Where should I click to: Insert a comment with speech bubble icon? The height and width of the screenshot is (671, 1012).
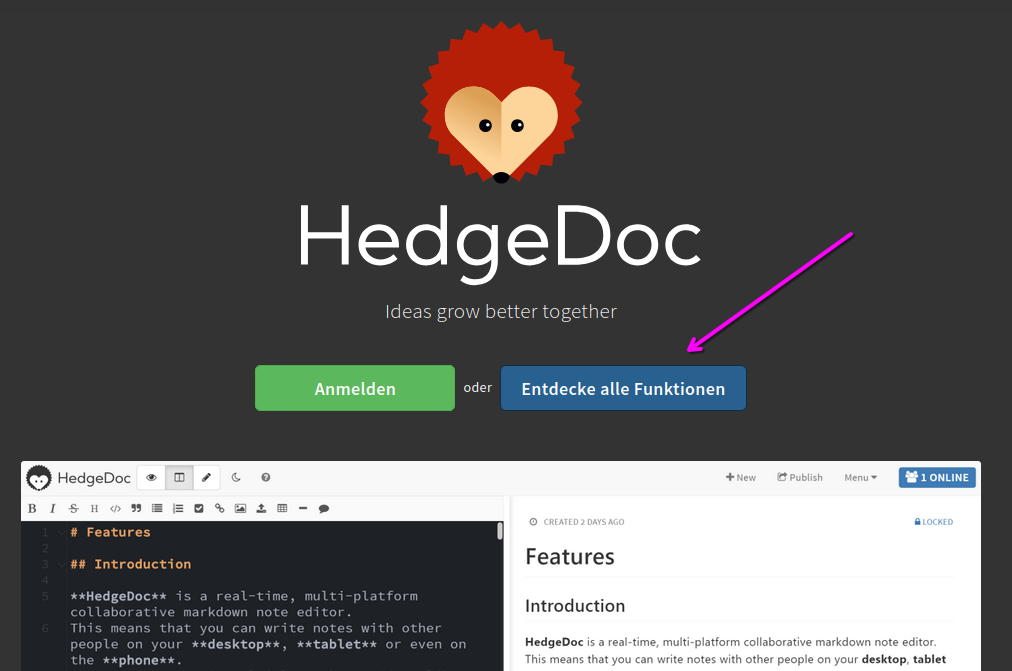coord(324,508)
